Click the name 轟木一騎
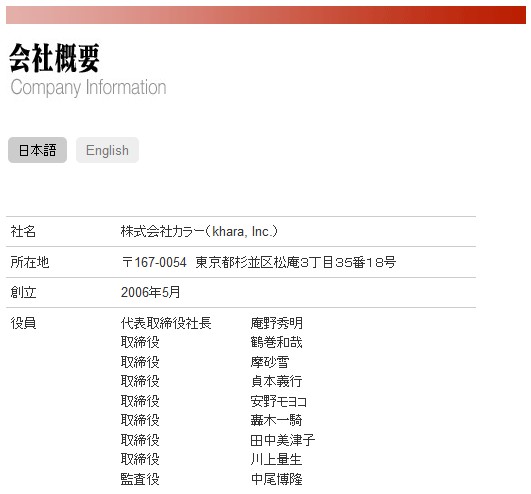 click(277, 421)
